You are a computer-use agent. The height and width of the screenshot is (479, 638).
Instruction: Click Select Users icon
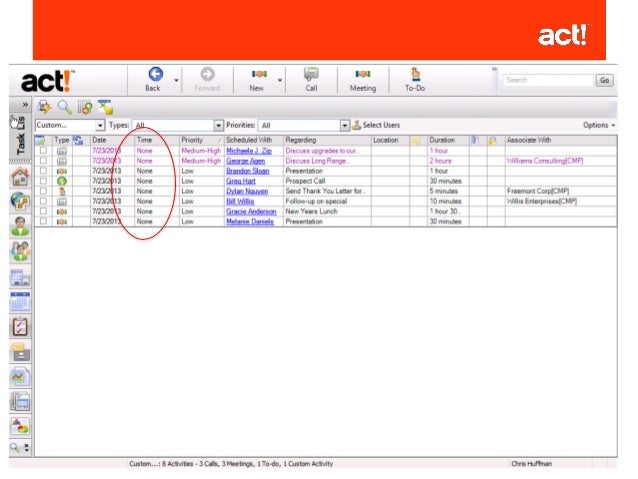pos(357,125)
